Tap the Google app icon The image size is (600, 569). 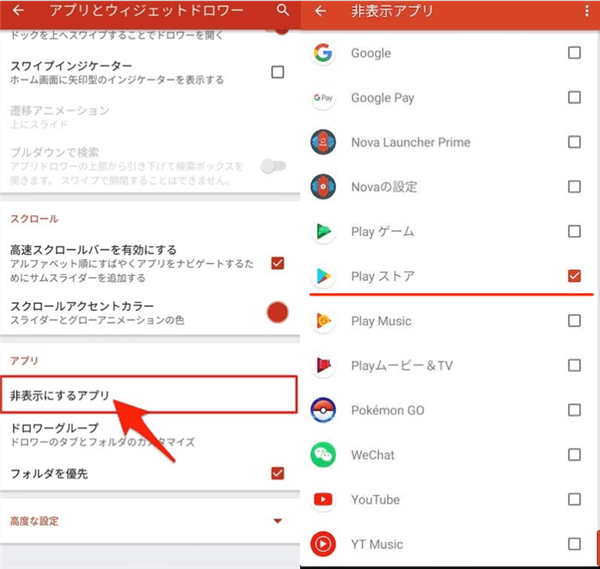(x=323, y=53)
